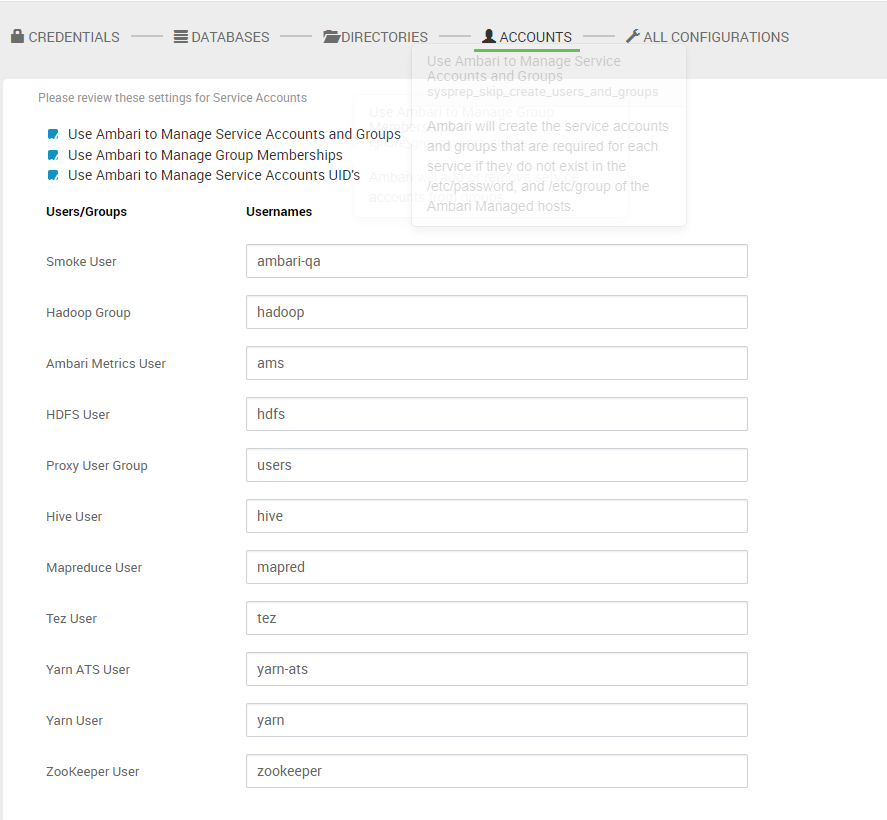Focus the Yarn User field
The width and height of the screenshot is (887, 820).
point(497,720)
